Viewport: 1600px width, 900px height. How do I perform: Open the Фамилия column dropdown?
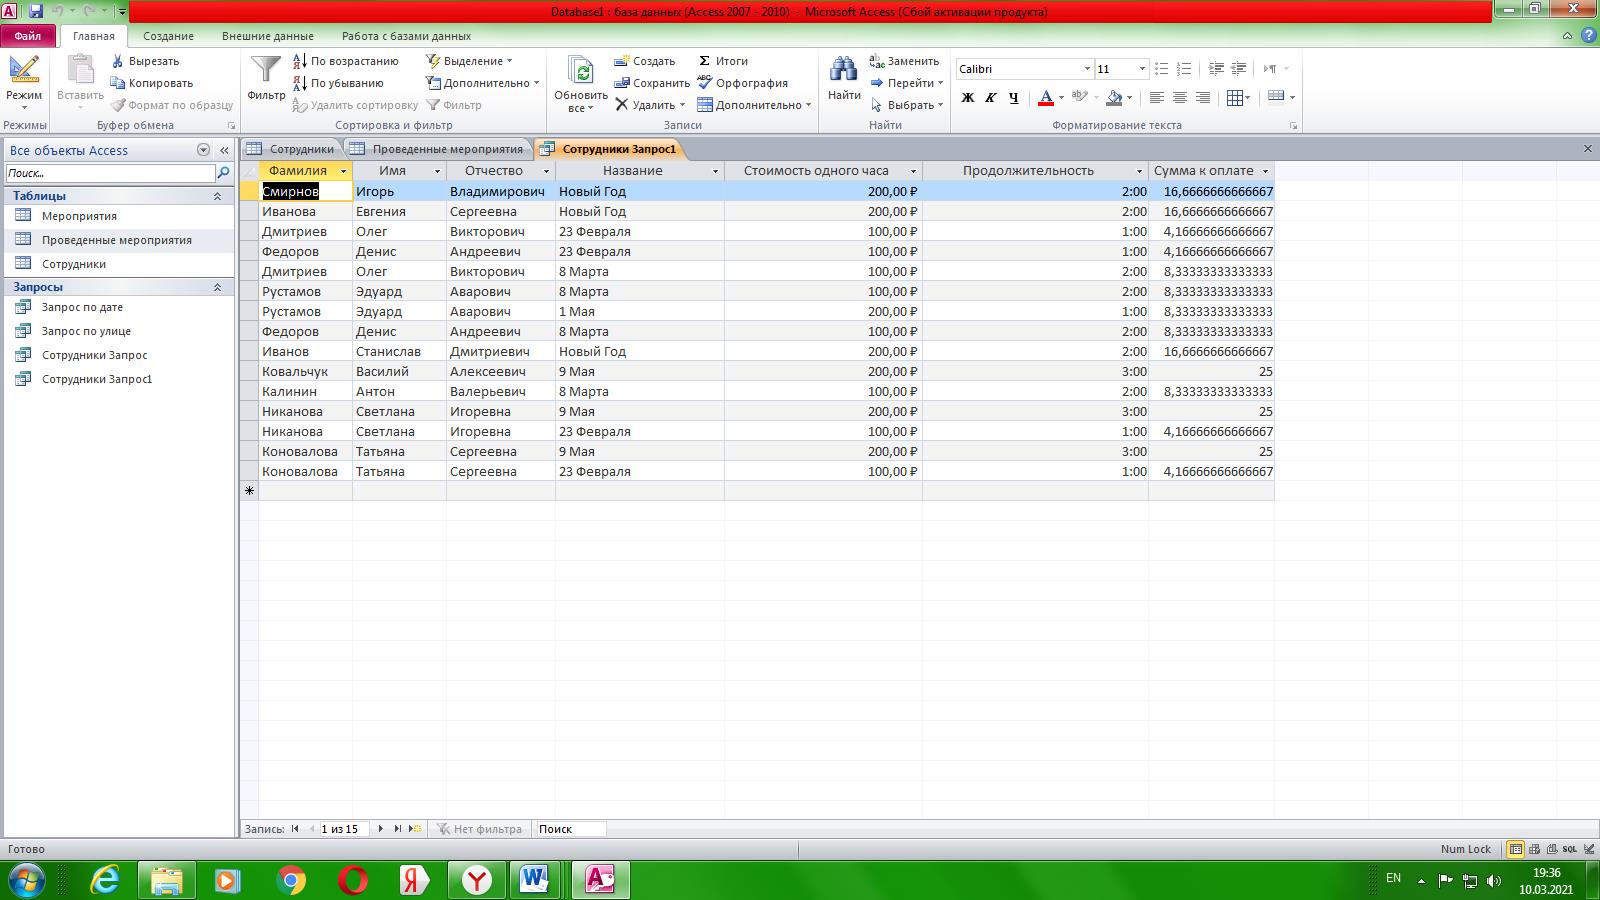point(343,171)
